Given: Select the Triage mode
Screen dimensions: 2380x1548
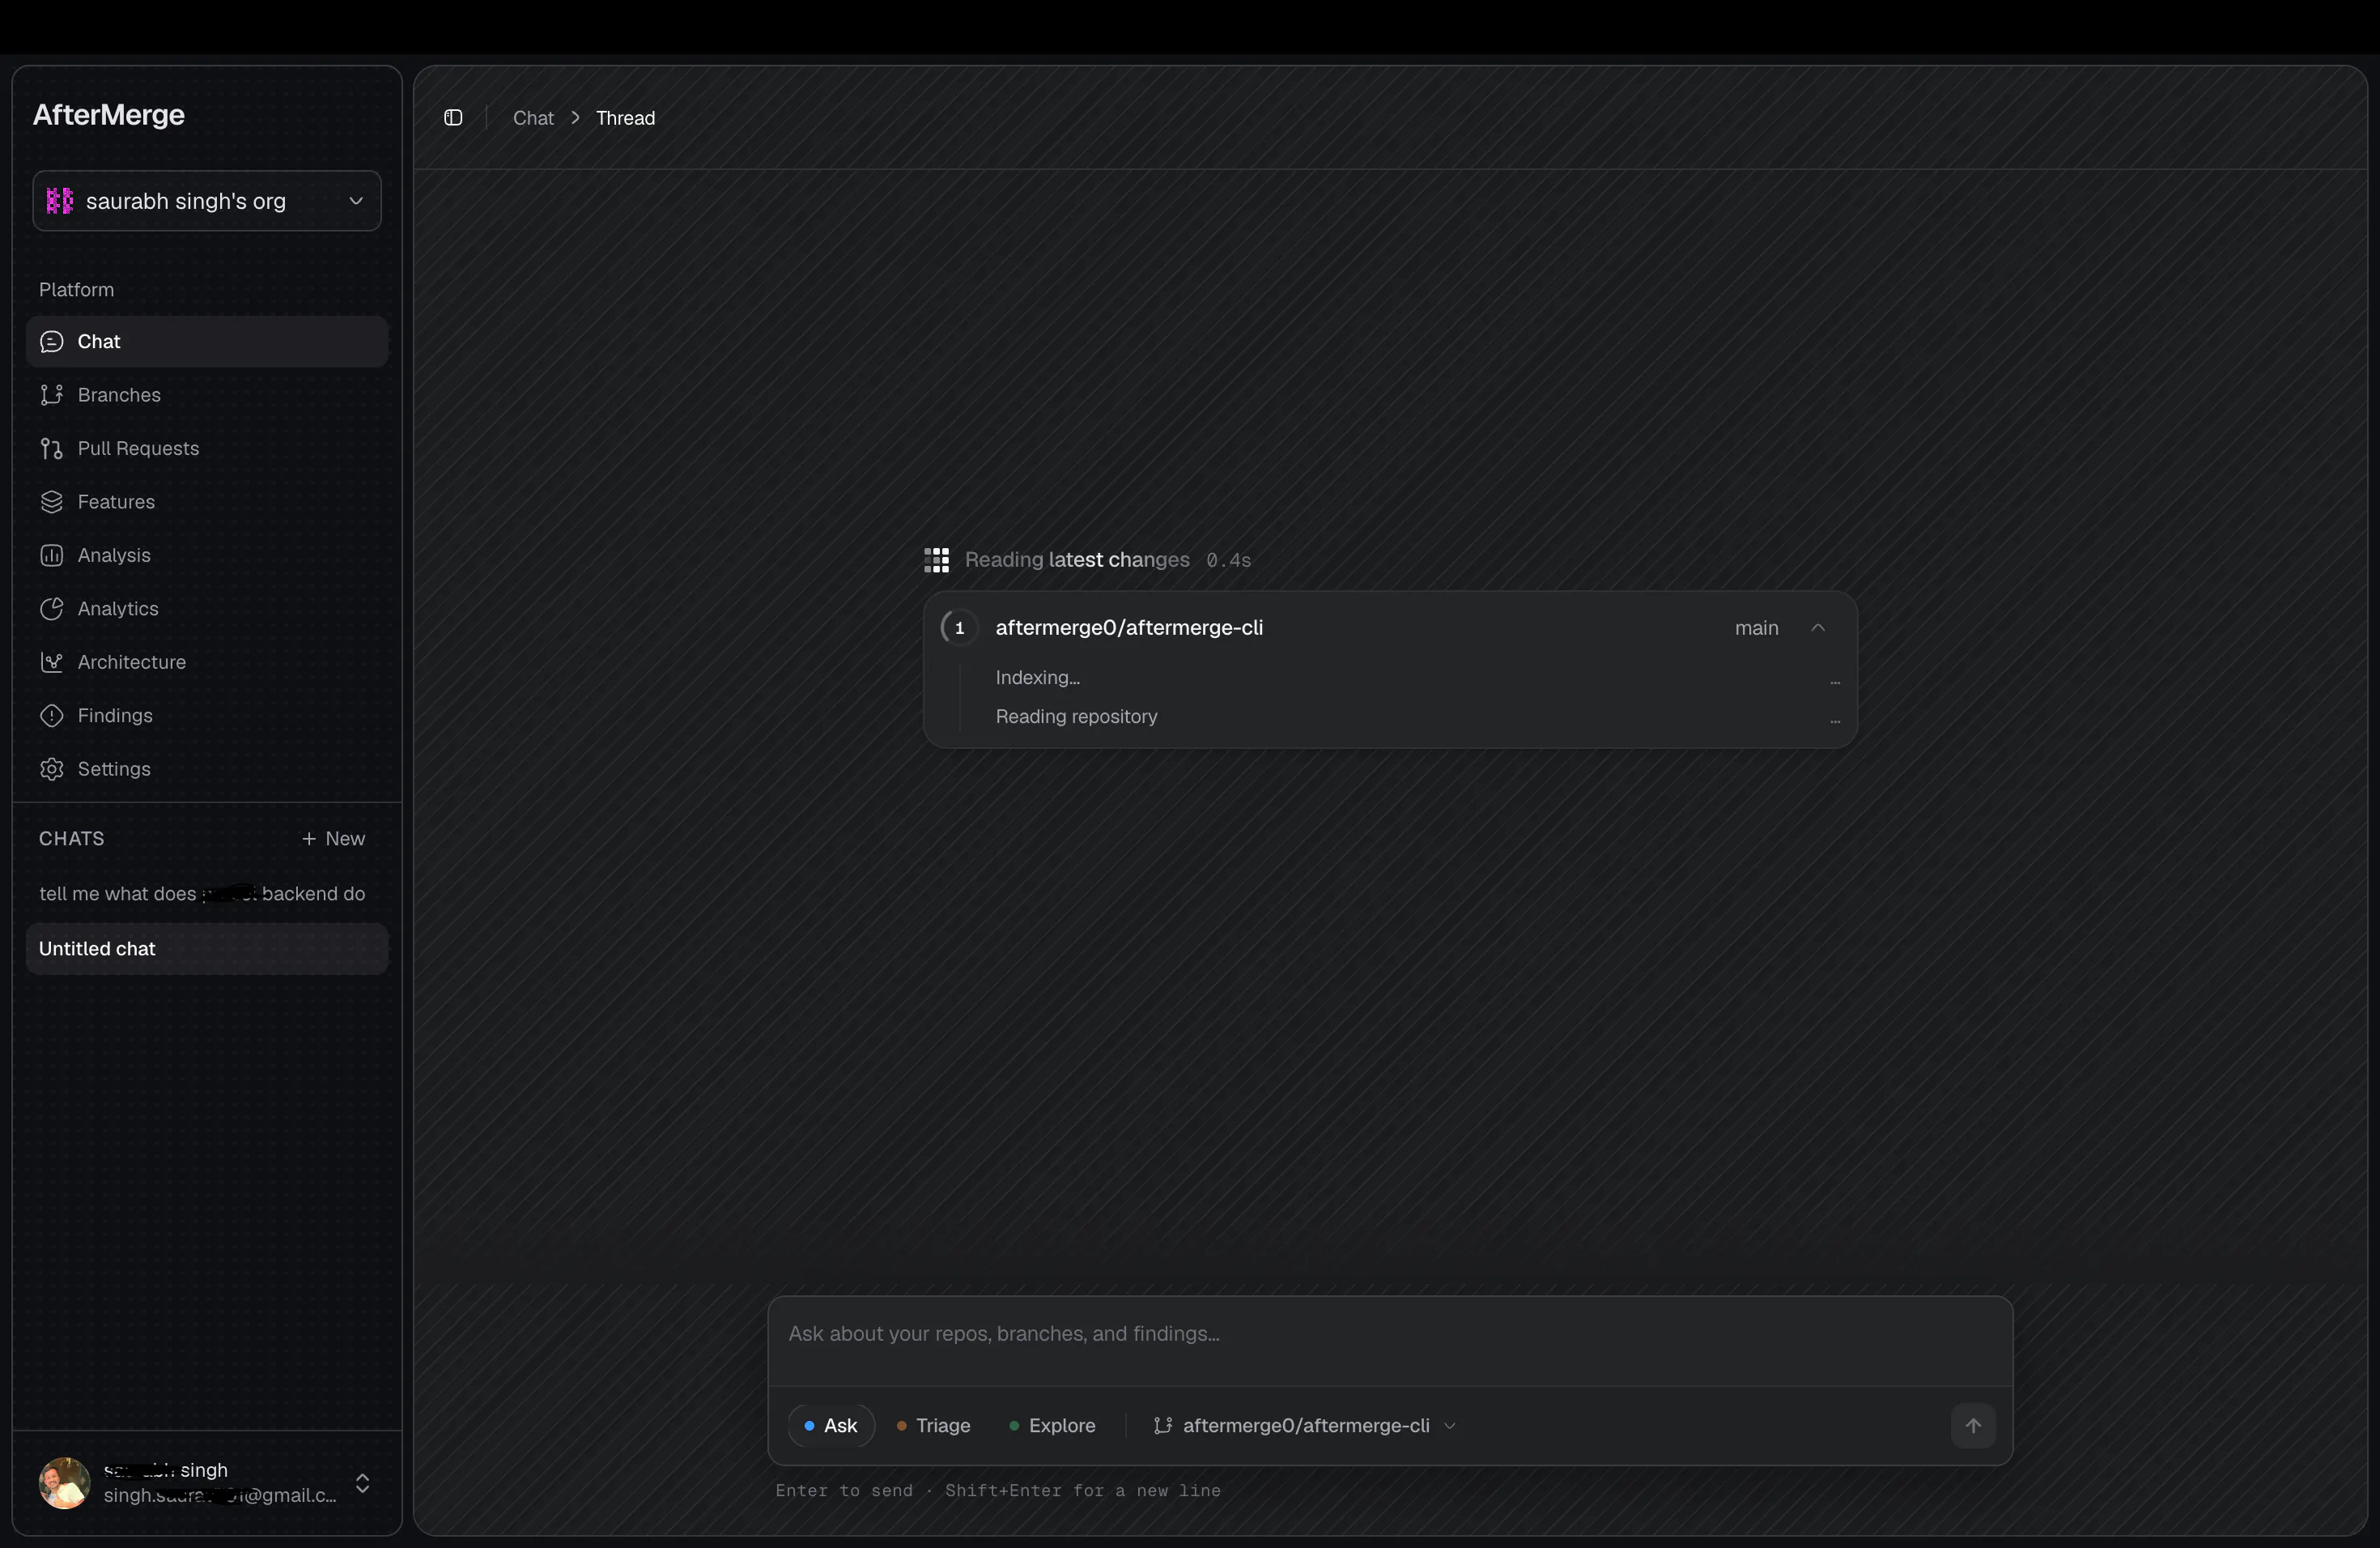Looking at the screenshot, I should pos(934,1426).
